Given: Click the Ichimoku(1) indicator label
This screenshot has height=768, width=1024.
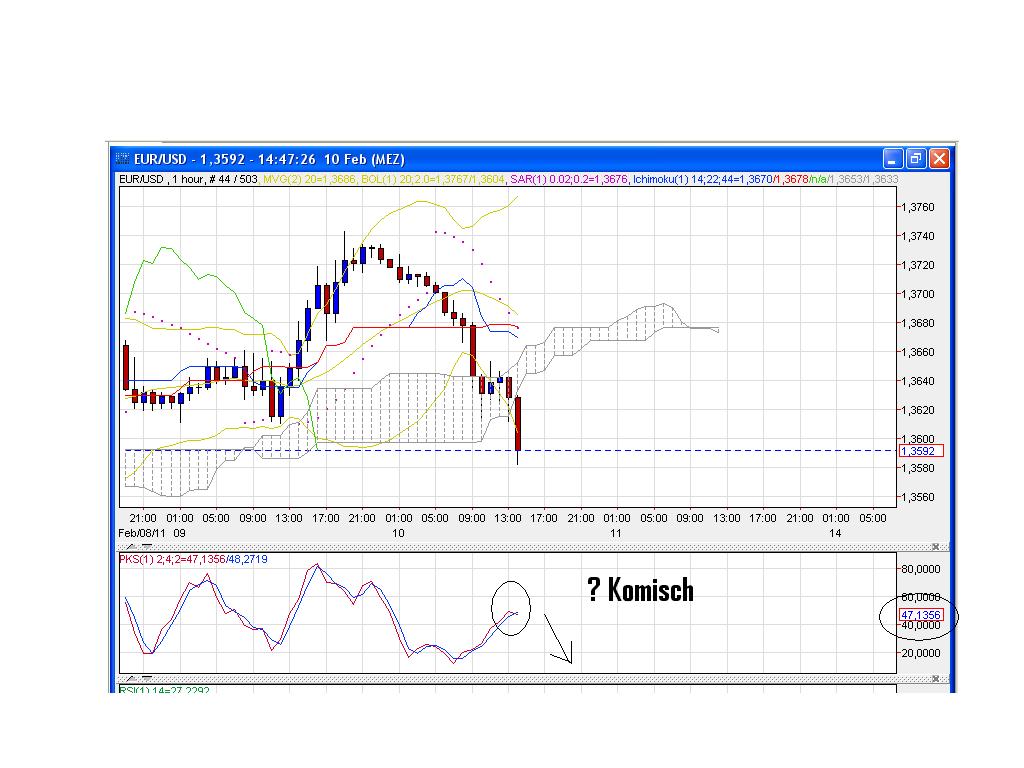Looking at the screenshot, I should pos(660,180).
